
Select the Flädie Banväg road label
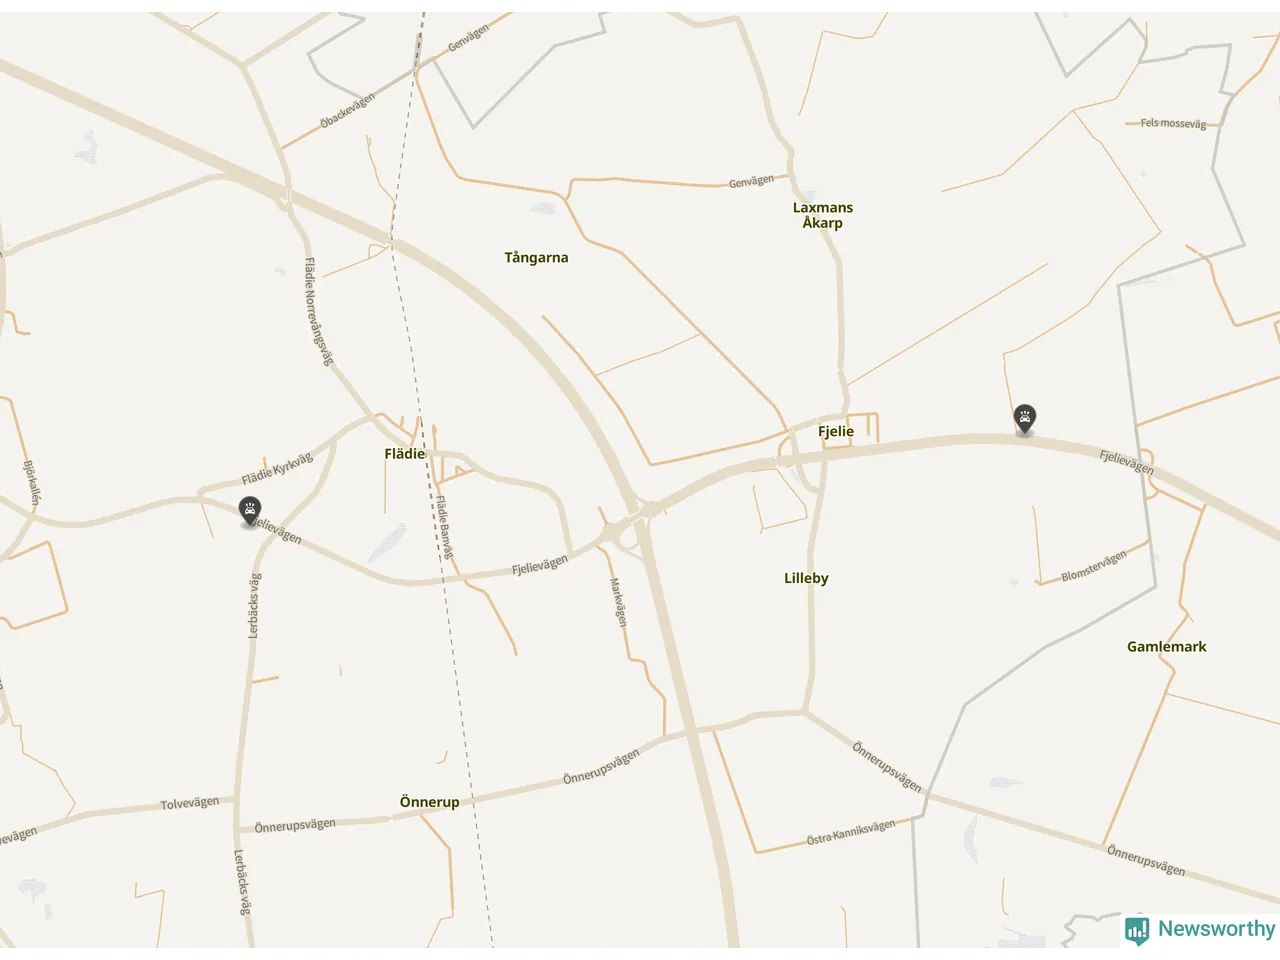(x=445, y=527)
